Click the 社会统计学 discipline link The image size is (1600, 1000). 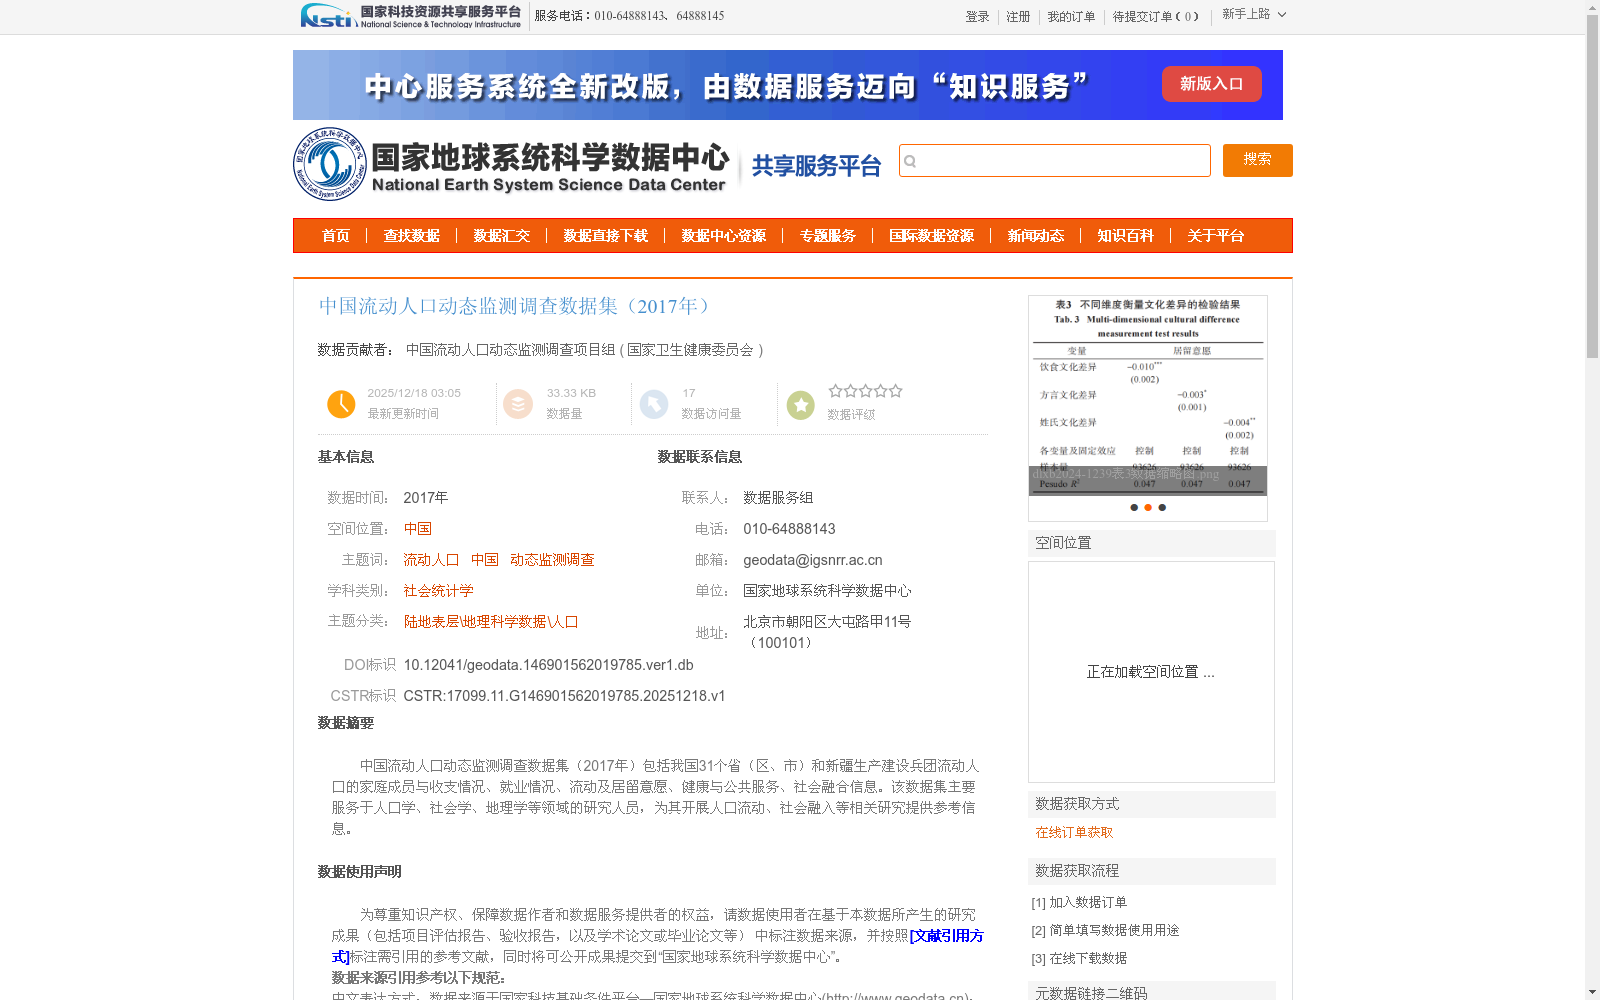pyautogui.click(x=439, y=591)
